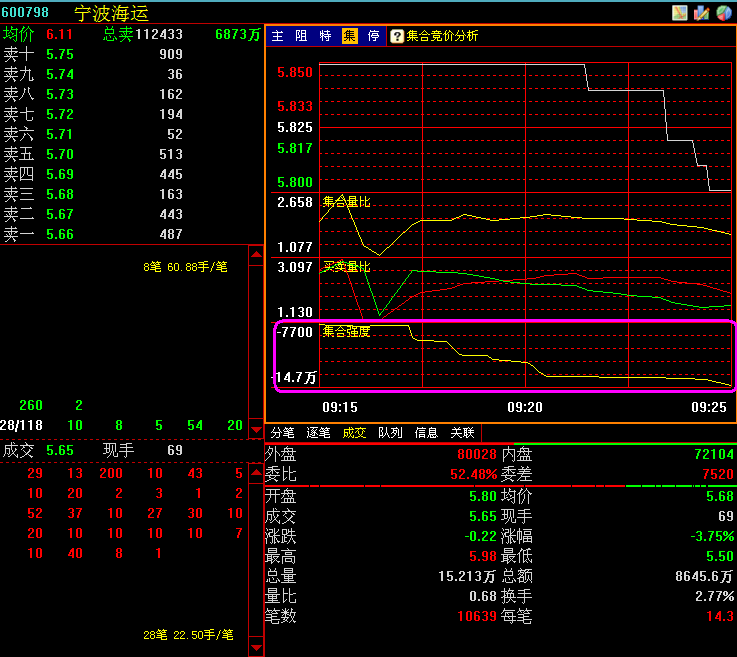737x657 pixels.
Task: Click the 宁波海运 stock name
Action: pos(110,13)
